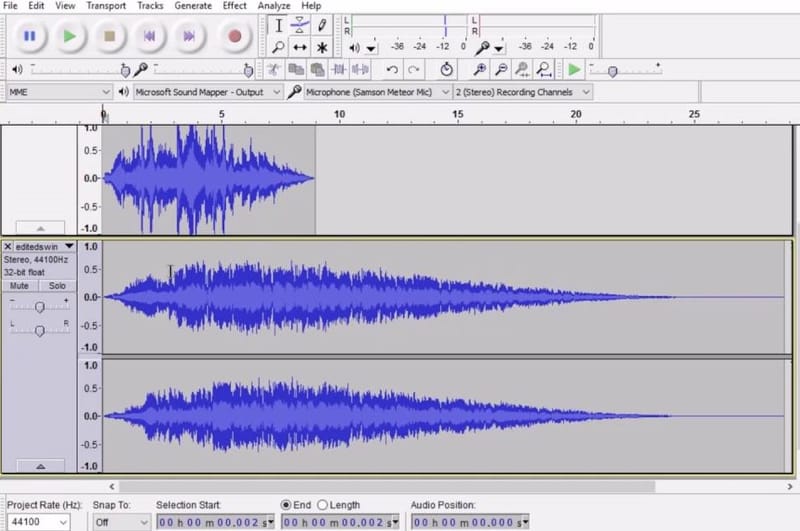Screen dimensions: 800x531
Task: Open Microphone (Samson Meteor Mic) dropdown
Action: [x=377, y=92]
